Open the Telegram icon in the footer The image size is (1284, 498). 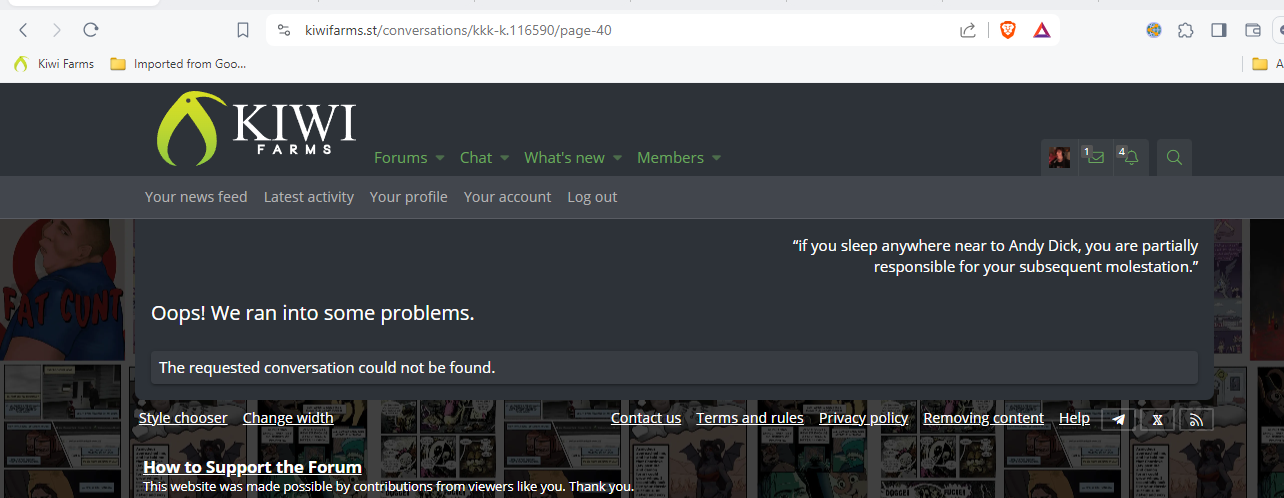1119,420
